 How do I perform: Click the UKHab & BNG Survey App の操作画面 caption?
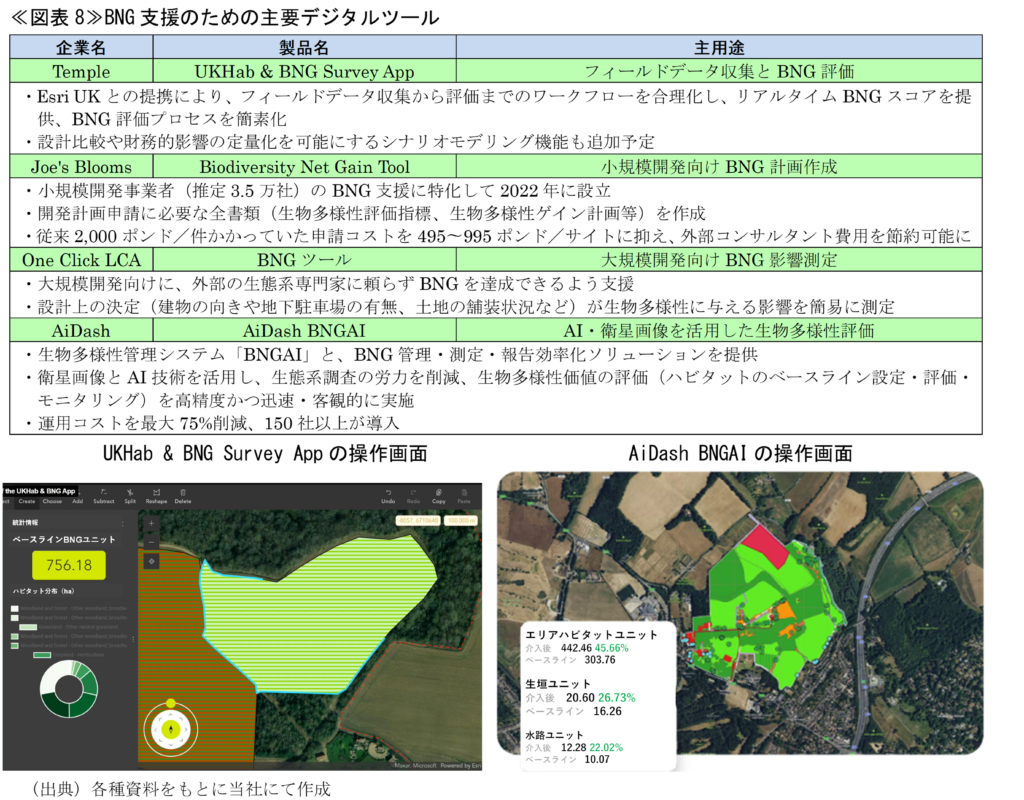[x=265, y=453]
